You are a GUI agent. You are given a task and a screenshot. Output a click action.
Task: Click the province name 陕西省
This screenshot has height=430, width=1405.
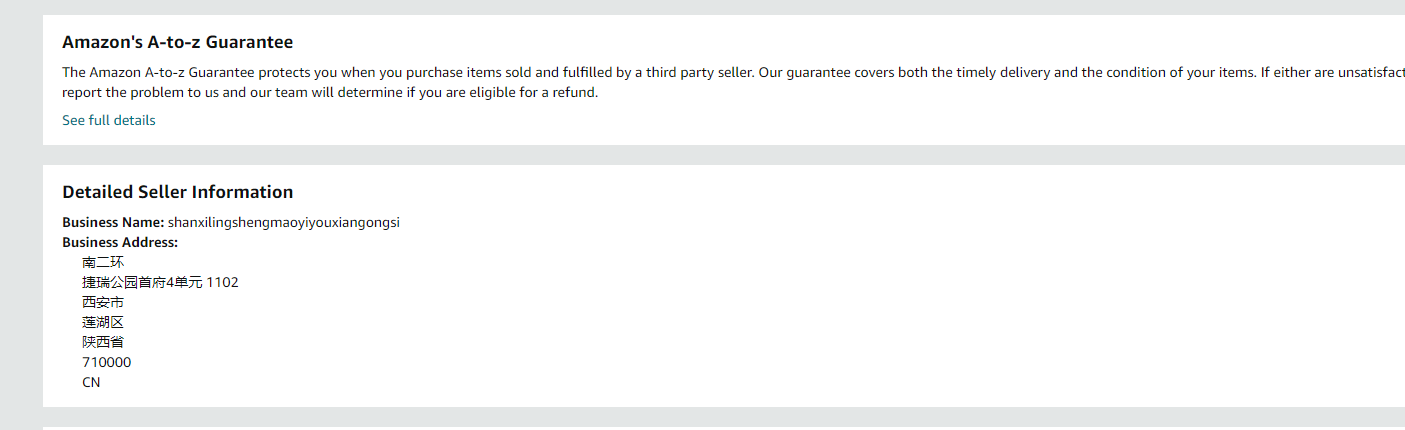(103, 342)
